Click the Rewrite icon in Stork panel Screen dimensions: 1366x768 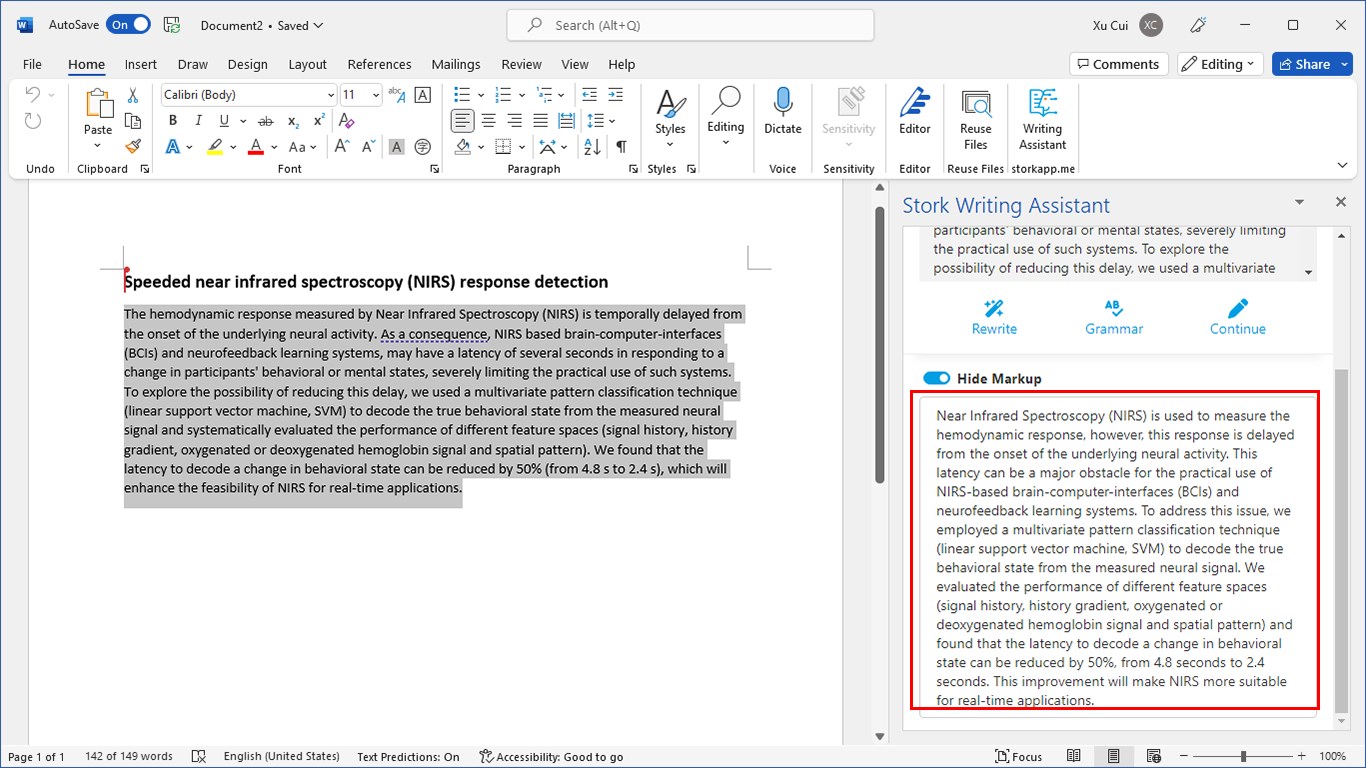tap(994, 316)
